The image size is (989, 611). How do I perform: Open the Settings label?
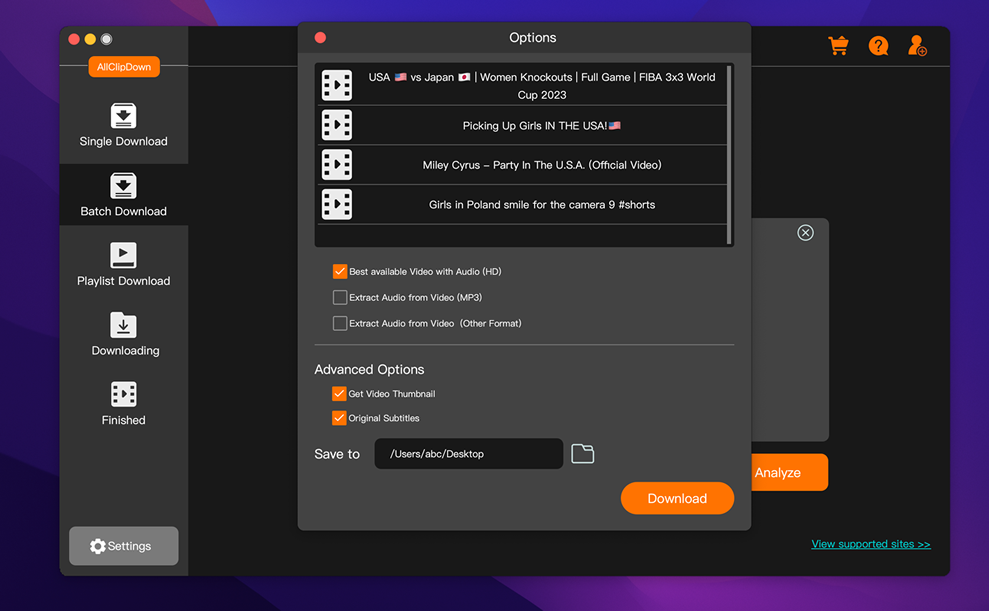click(129, 546)
